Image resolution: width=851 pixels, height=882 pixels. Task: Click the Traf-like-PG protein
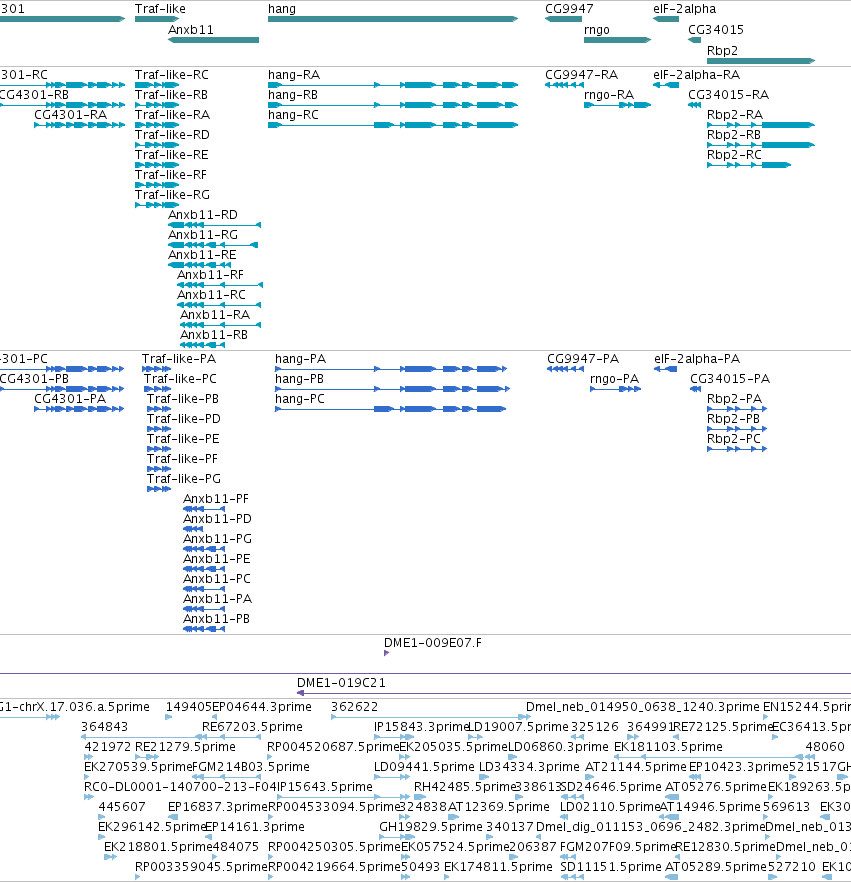click(159, 489)
